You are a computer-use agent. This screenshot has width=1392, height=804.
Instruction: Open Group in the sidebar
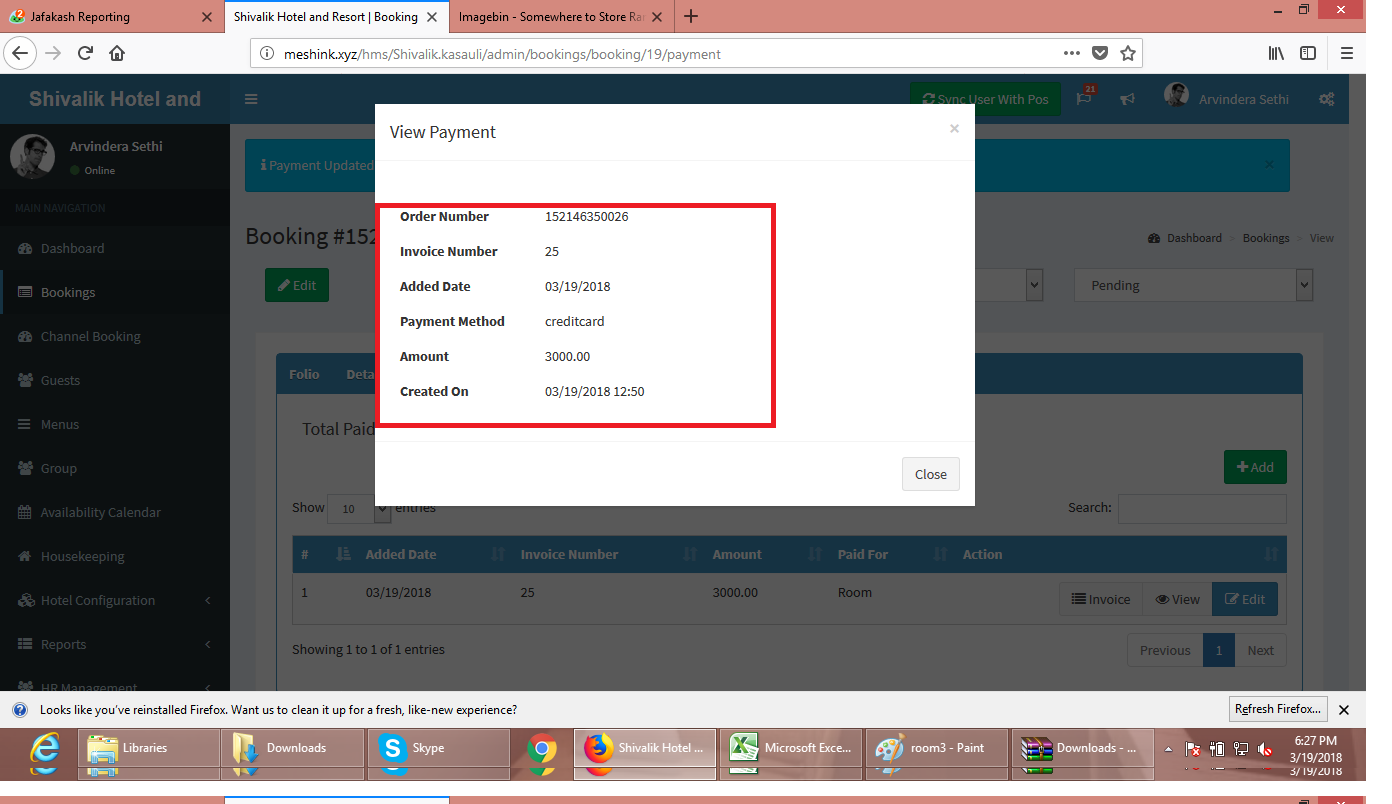[115, 468]
